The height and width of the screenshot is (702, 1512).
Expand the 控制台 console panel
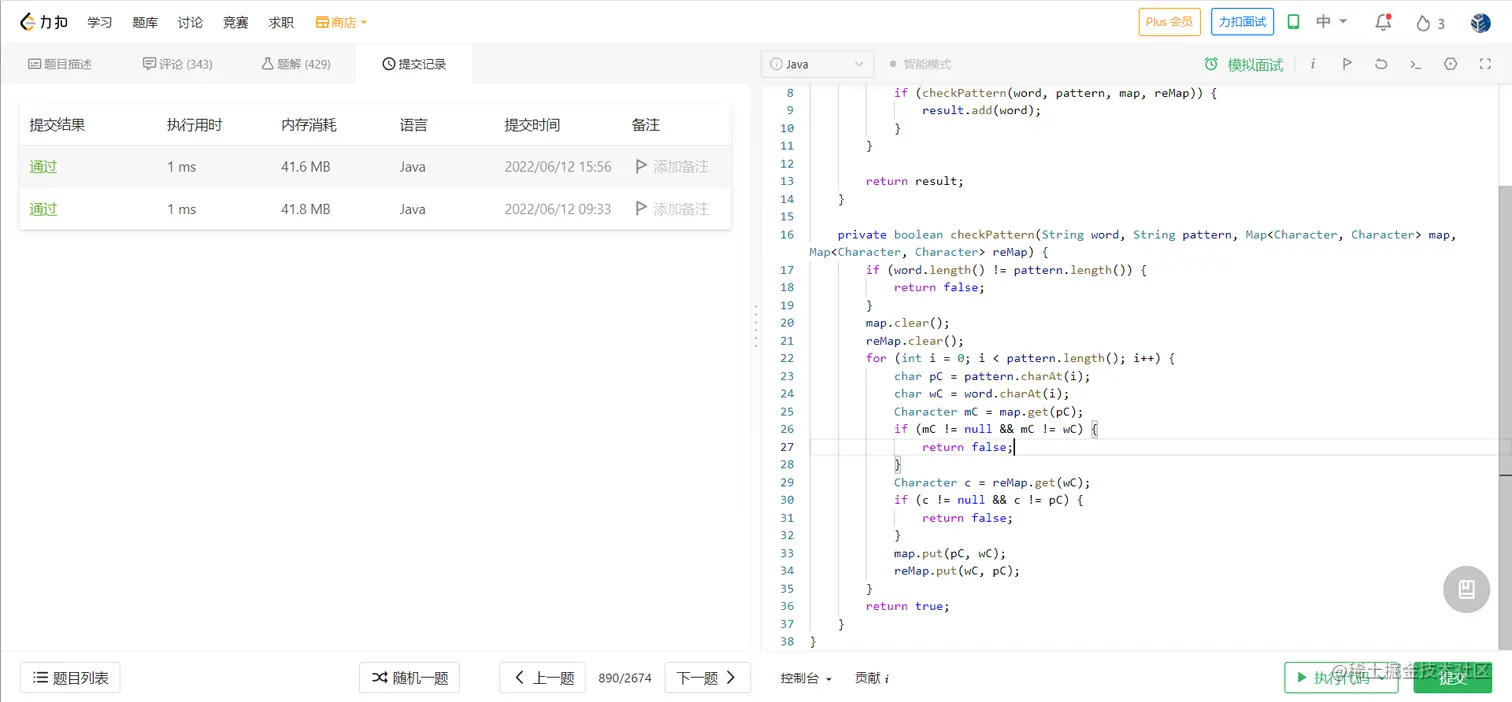coord(806,678)
